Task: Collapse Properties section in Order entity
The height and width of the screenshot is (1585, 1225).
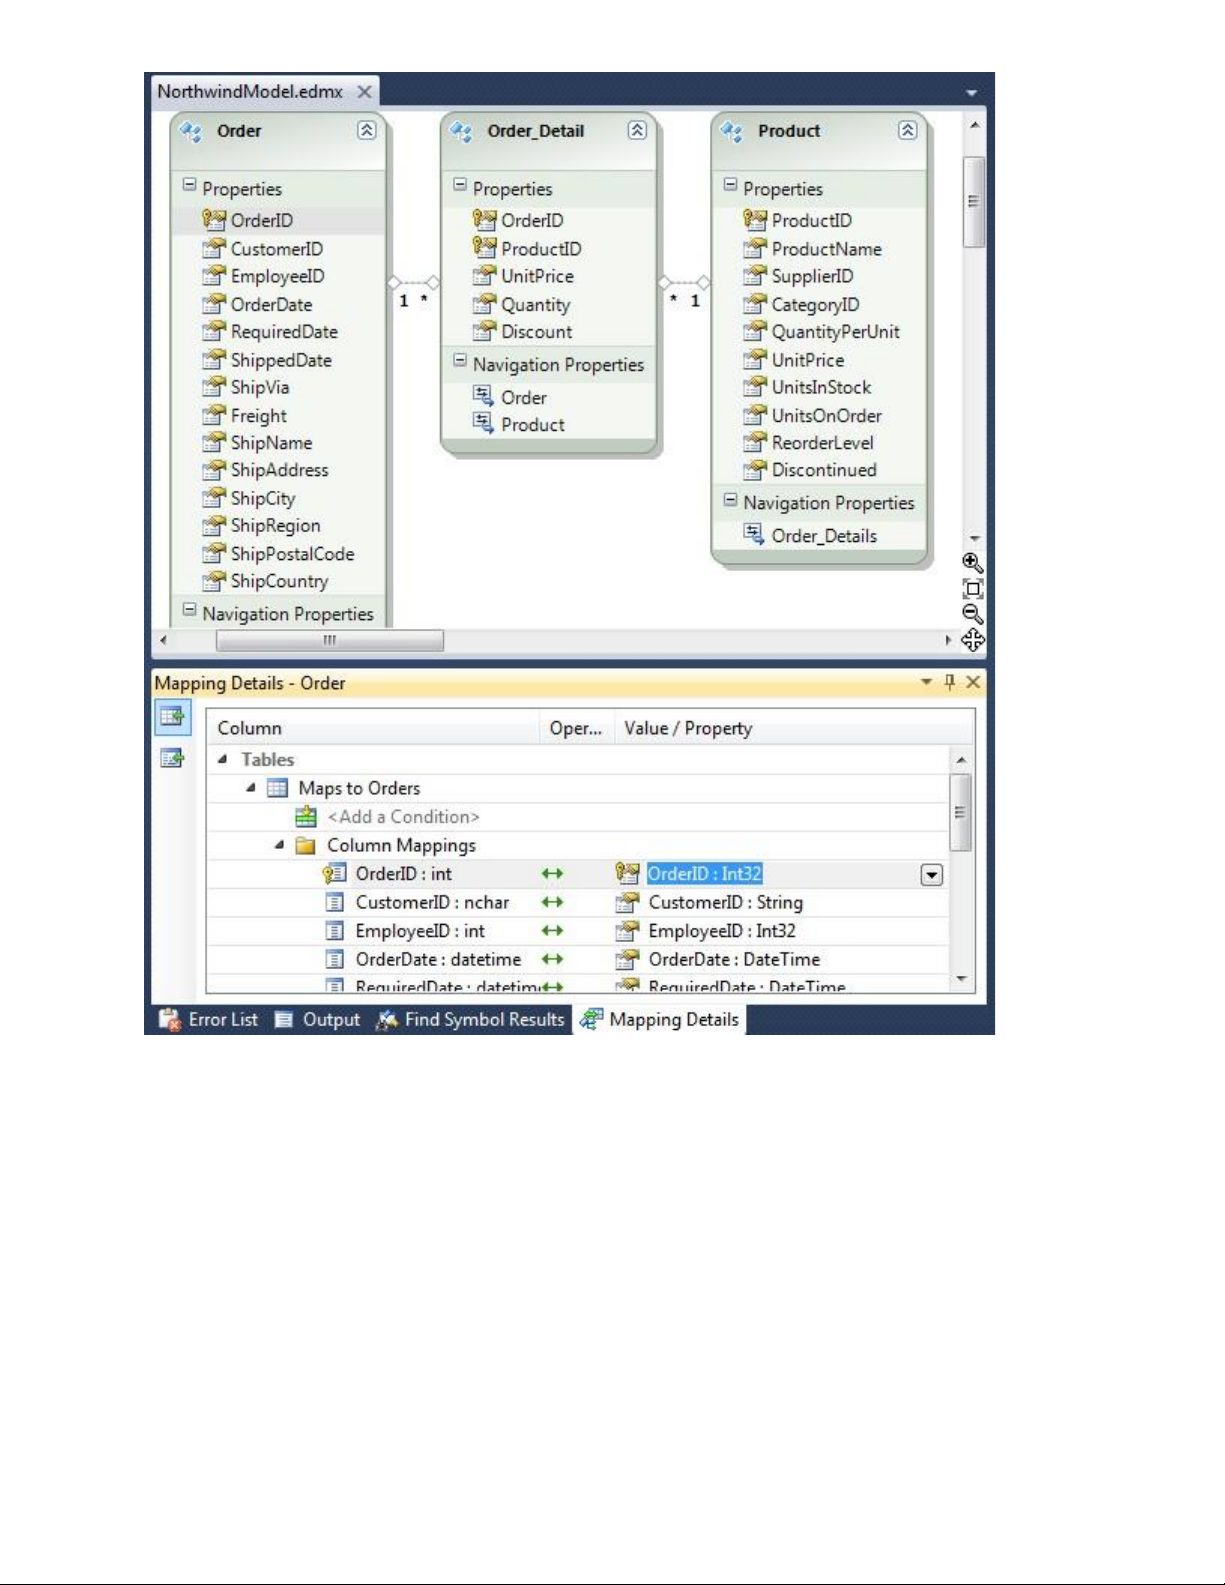Action: (189, 185)
